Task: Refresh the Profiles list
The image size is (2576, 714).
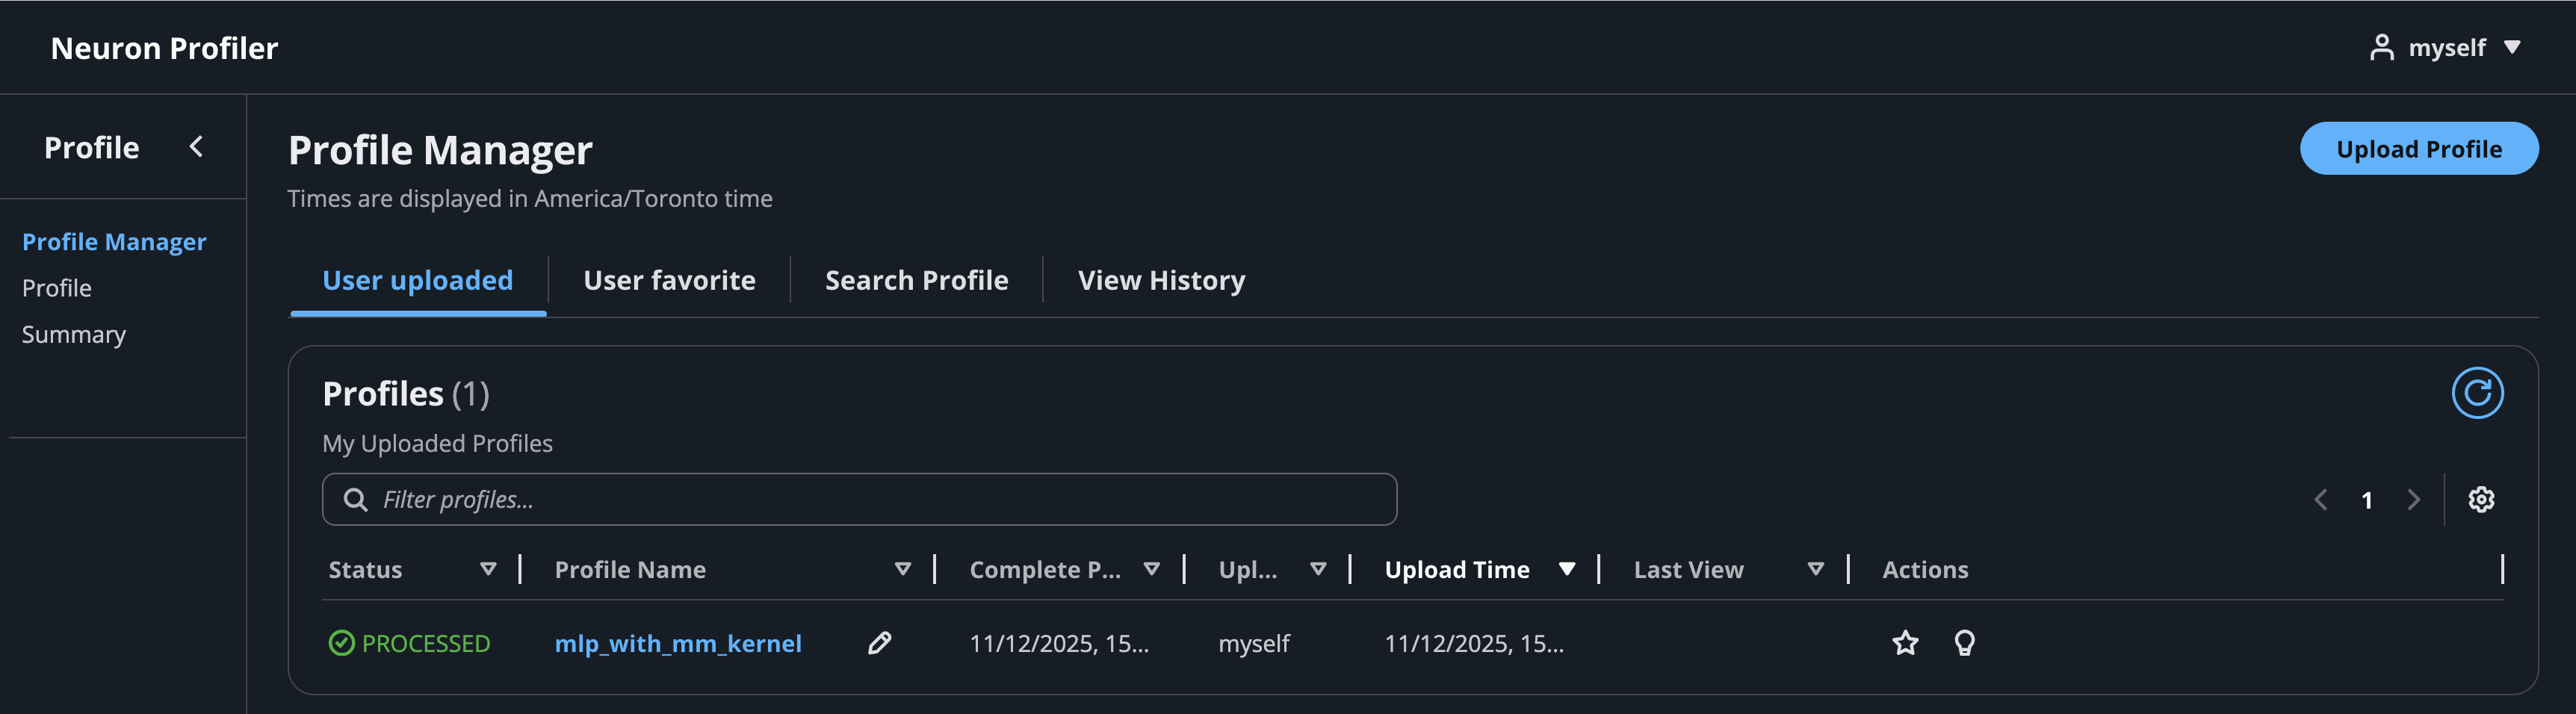Action: [x=2479, y=392]
